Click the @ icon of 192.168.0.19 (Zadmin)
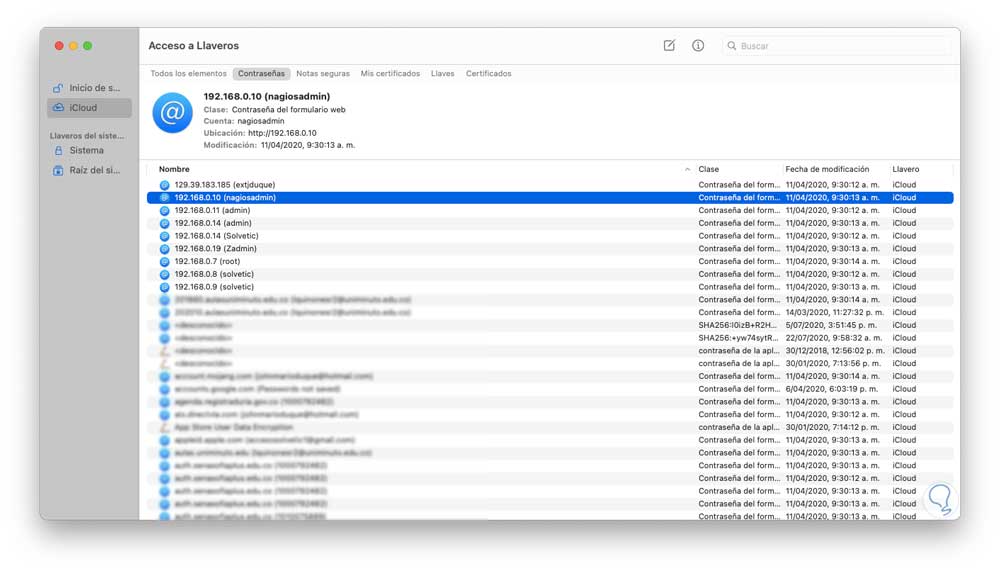Screen dimensions: 1000x572 pyautogui.click(x=165, y=249)
